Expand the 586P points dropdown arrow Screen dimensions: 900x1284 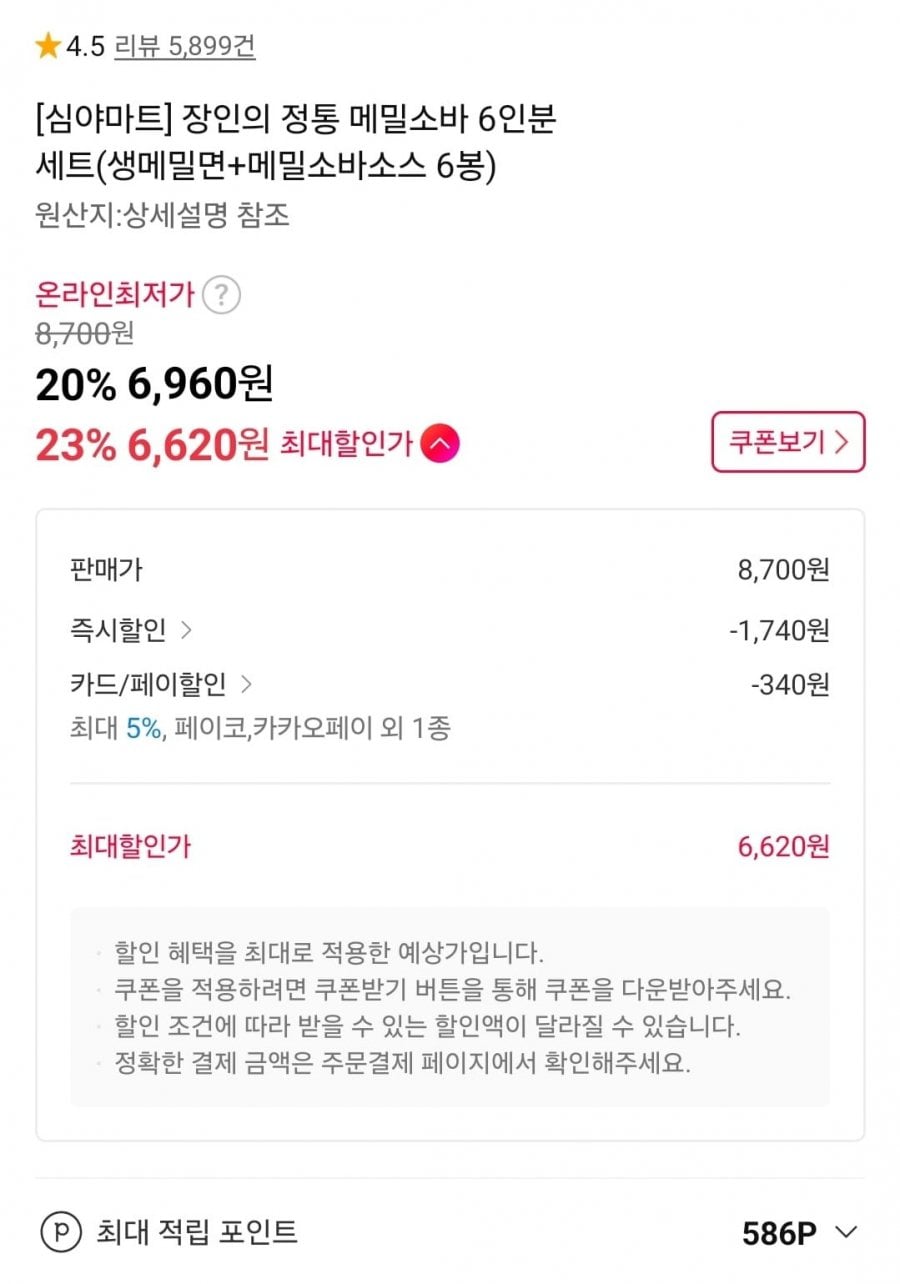point(846,1232)
